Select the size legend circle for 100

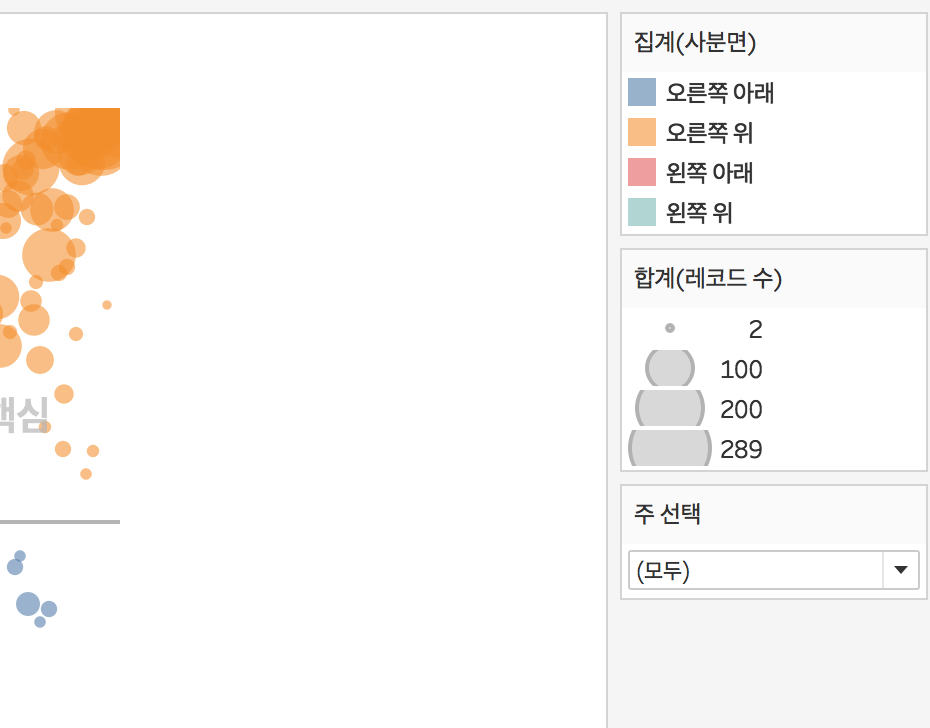(670, 369)
